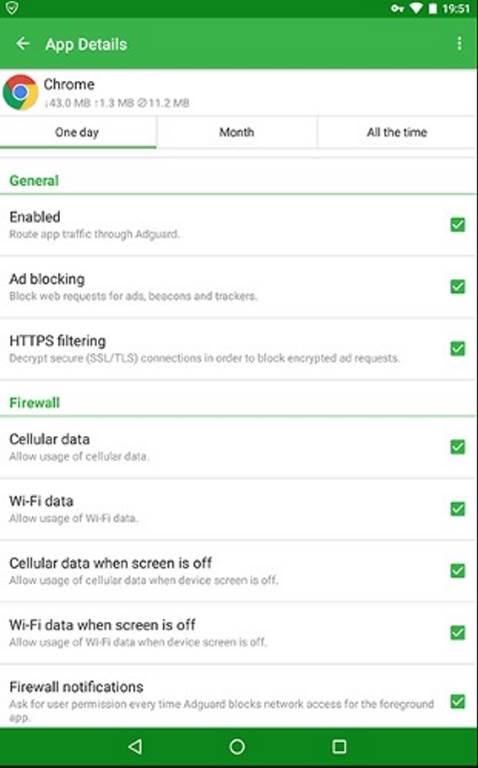Viewport: 478px width, 768px height.
Task: Toggle the Ad blocking checkbox
Action: point(457,287)
